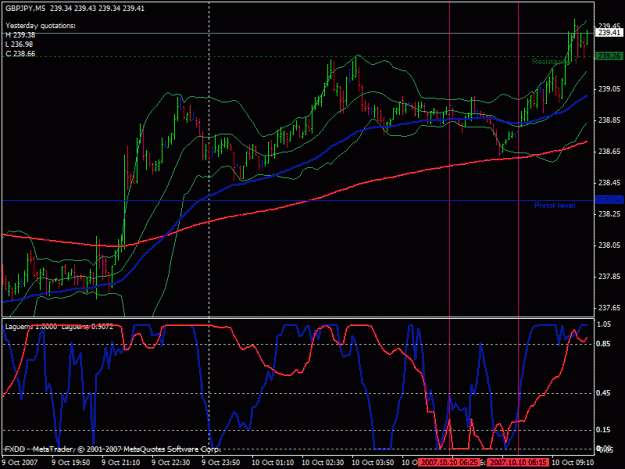Click the 238.05 price scale value
The width and height of the screenshot is (625, 469).
point(609,245)
